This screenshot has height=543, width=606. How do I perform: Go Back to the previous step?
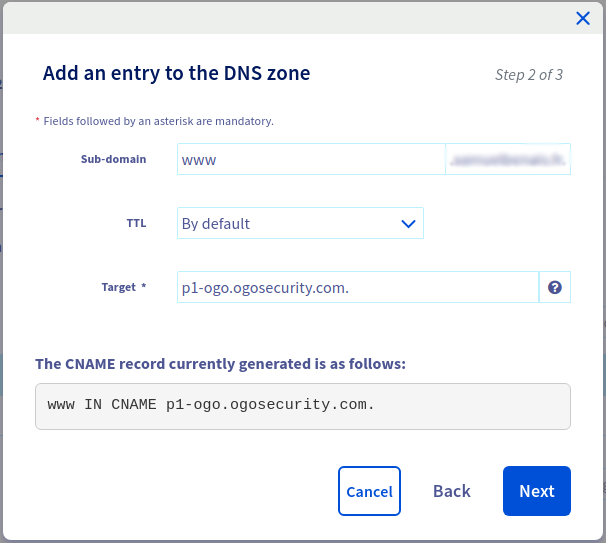[x=451, y=491]
